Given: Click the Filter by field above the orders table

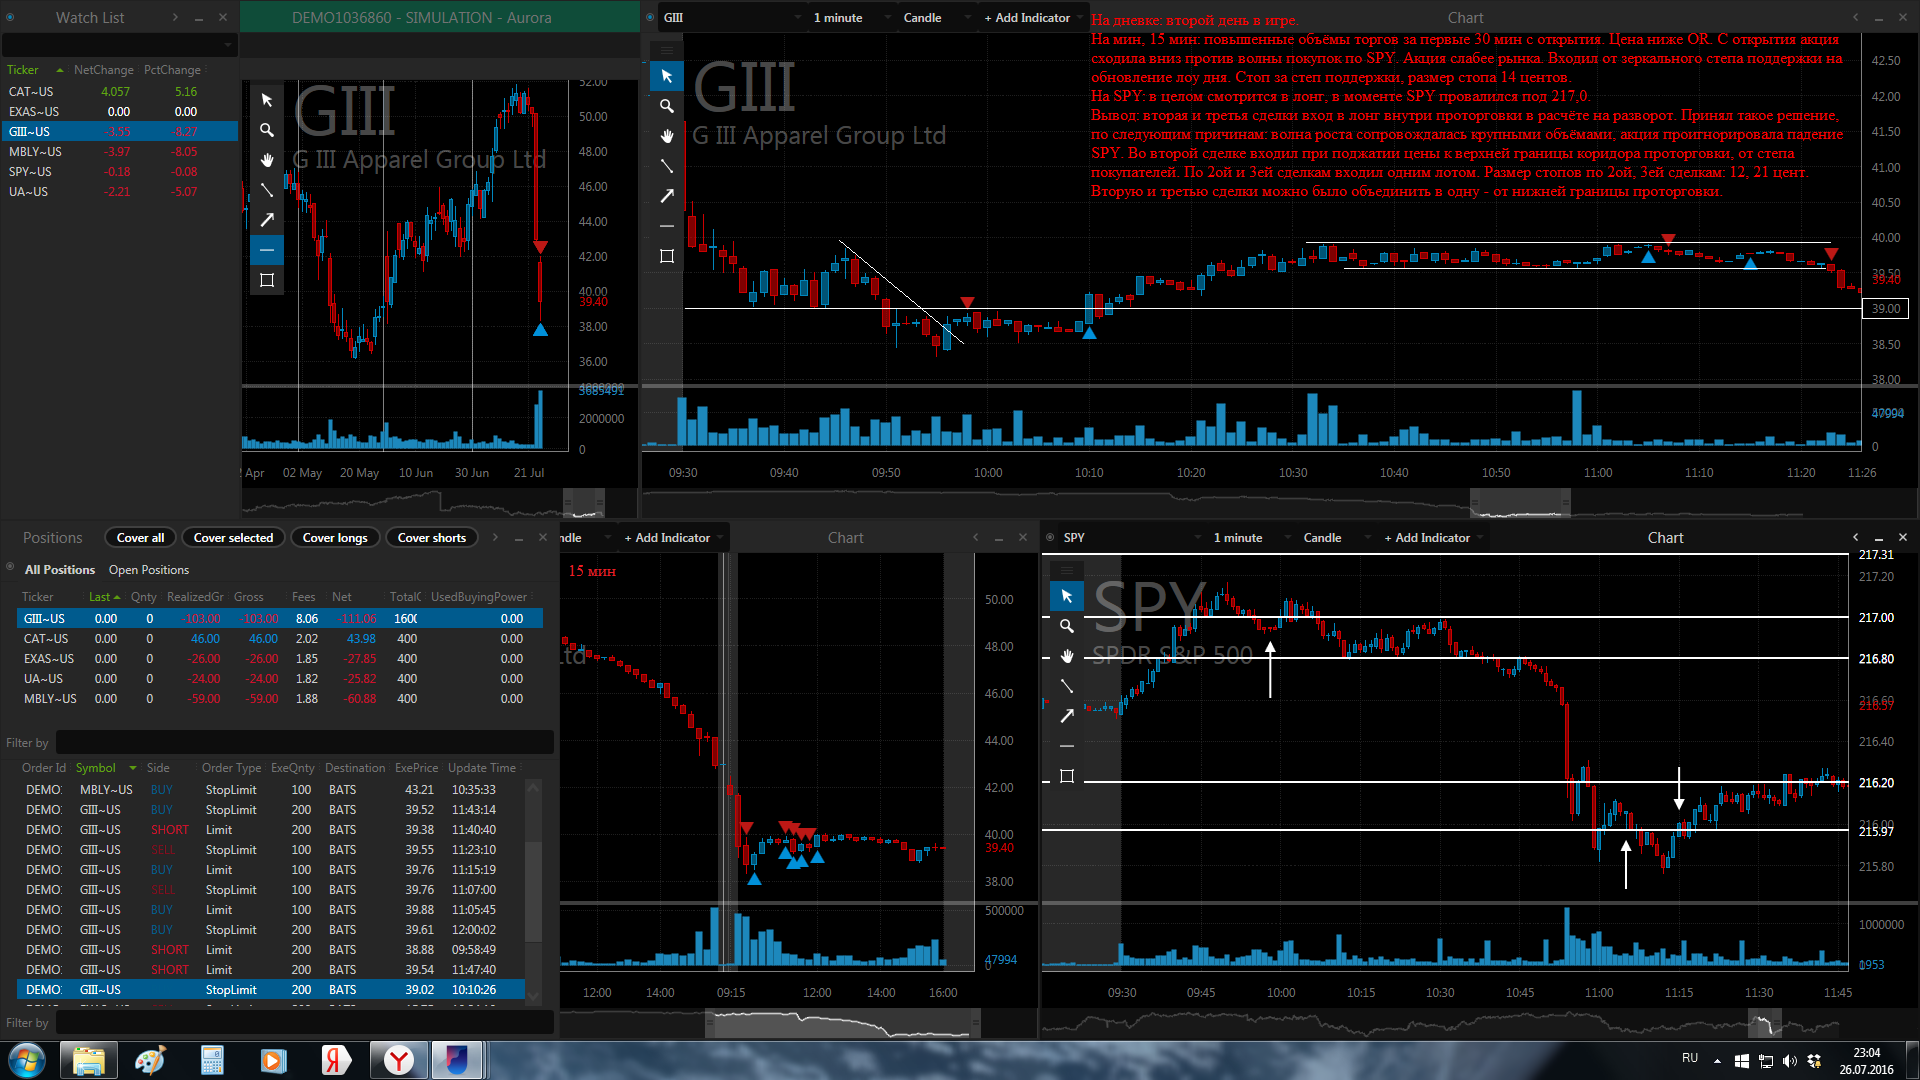Looking at the screenshot, I should tap(304, 743).
